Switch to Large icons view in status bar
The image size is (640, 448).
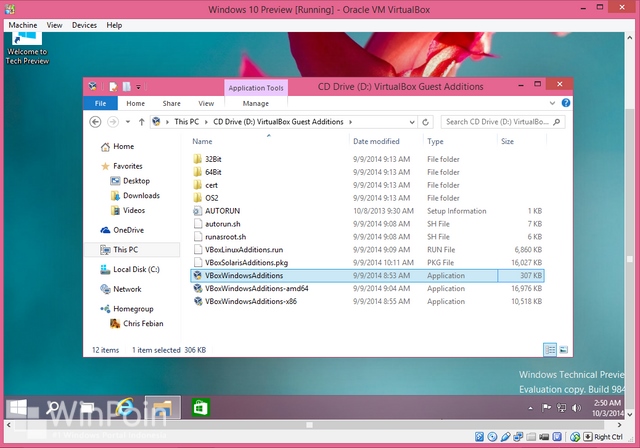(564, 350)
